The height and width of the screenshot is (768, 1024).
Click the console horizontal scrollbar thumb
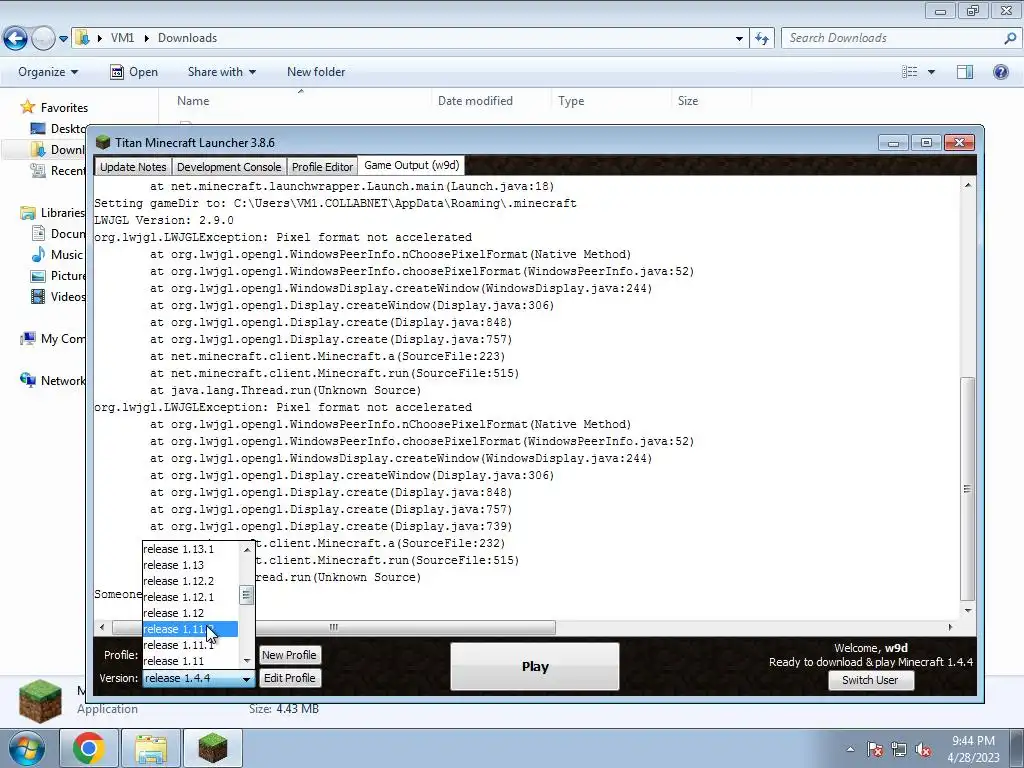[334, 627]
